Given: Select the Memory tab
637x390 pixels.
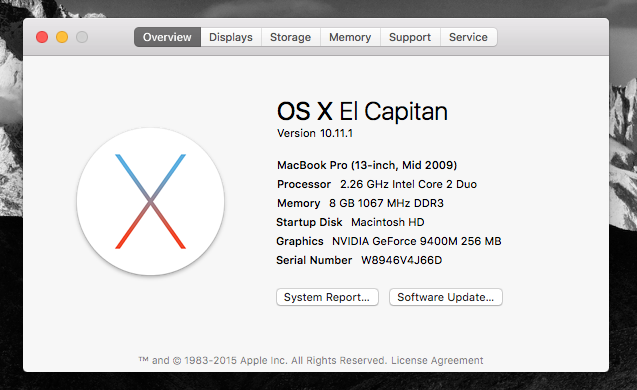Looking at the screenshot, I should pyautogui.click(x=350, y=37).
